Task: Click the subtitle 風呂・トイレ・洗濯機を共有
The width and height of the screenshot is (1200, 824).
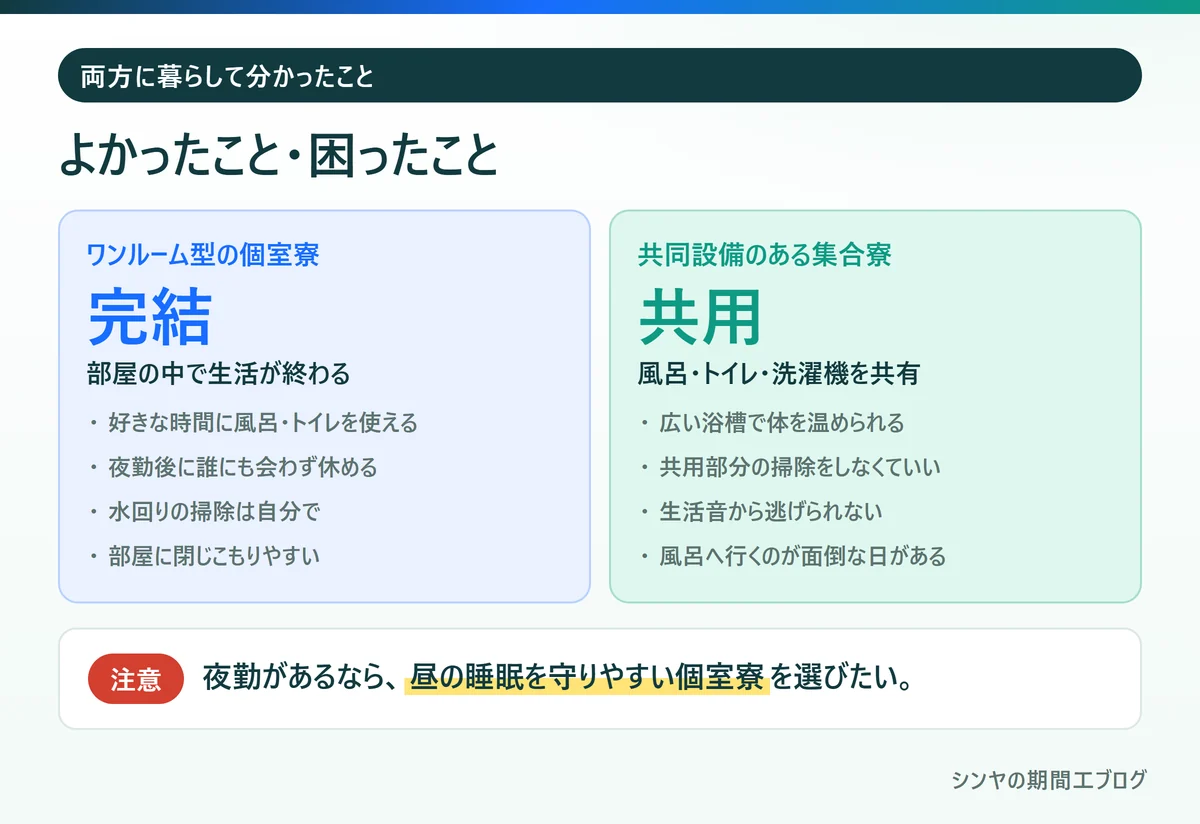Action: point(779,374)
